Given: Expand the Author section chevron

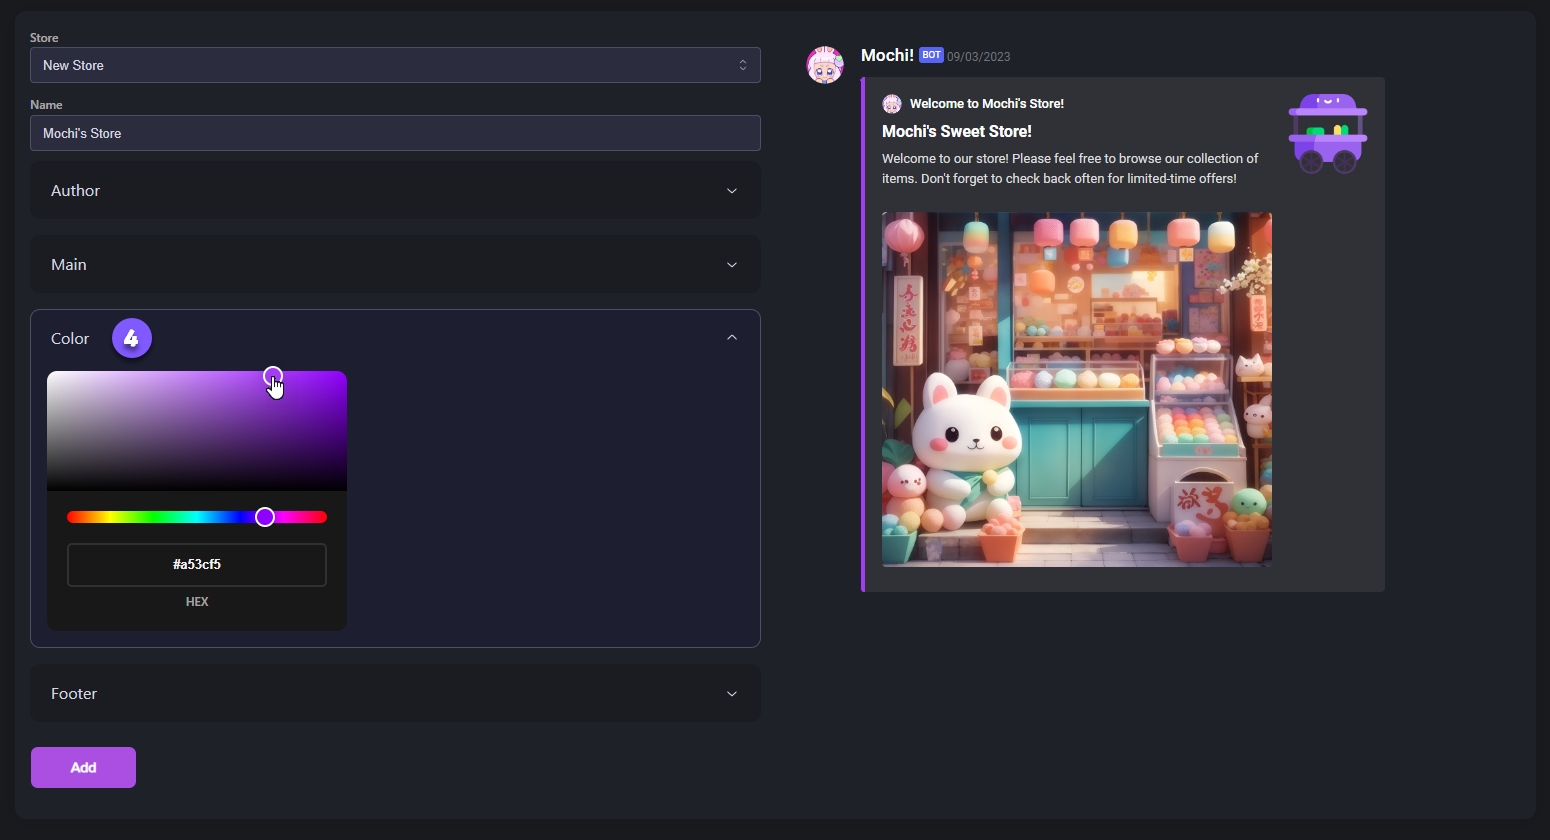Looking at the screenshot, I should (x=732, y=191).
